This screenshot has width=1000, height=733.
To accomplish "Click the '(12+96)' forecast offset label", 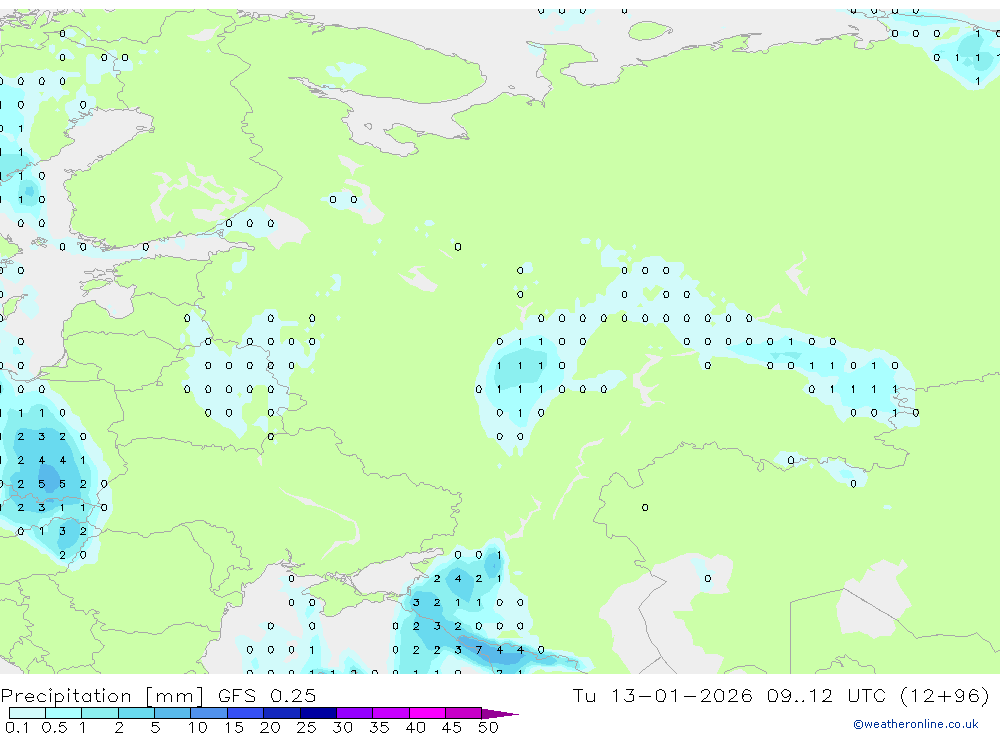I will click(x=945, y=695).
